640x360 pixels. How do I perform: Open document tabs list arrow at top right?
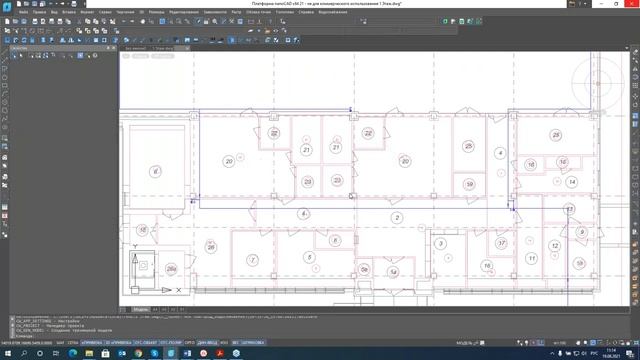tap(627, 48)
